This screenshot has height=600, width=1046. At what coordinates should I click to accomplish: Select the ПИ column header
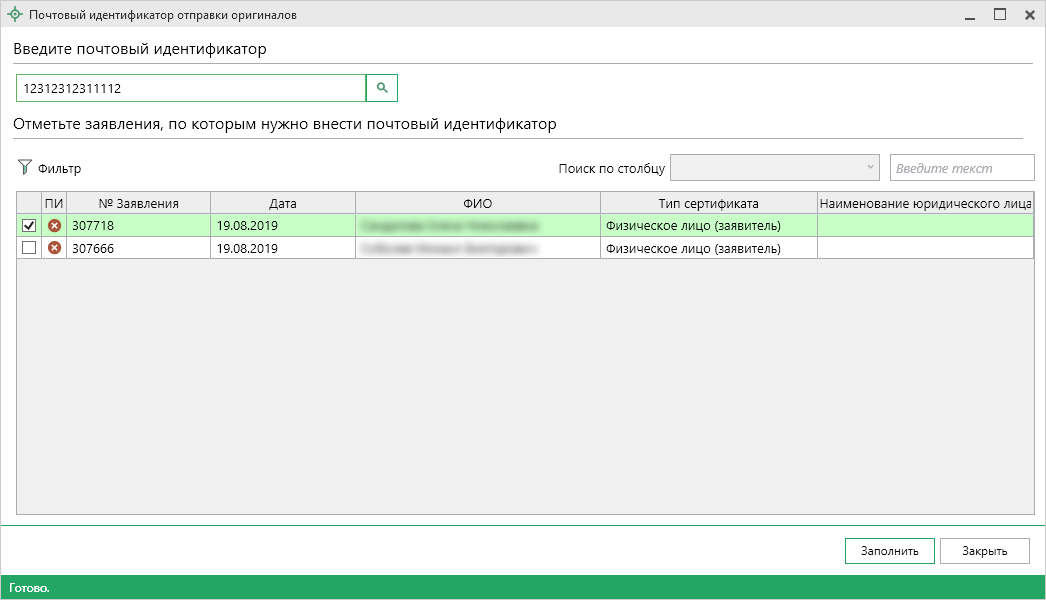pyautogui.click(x=54, y=203)
